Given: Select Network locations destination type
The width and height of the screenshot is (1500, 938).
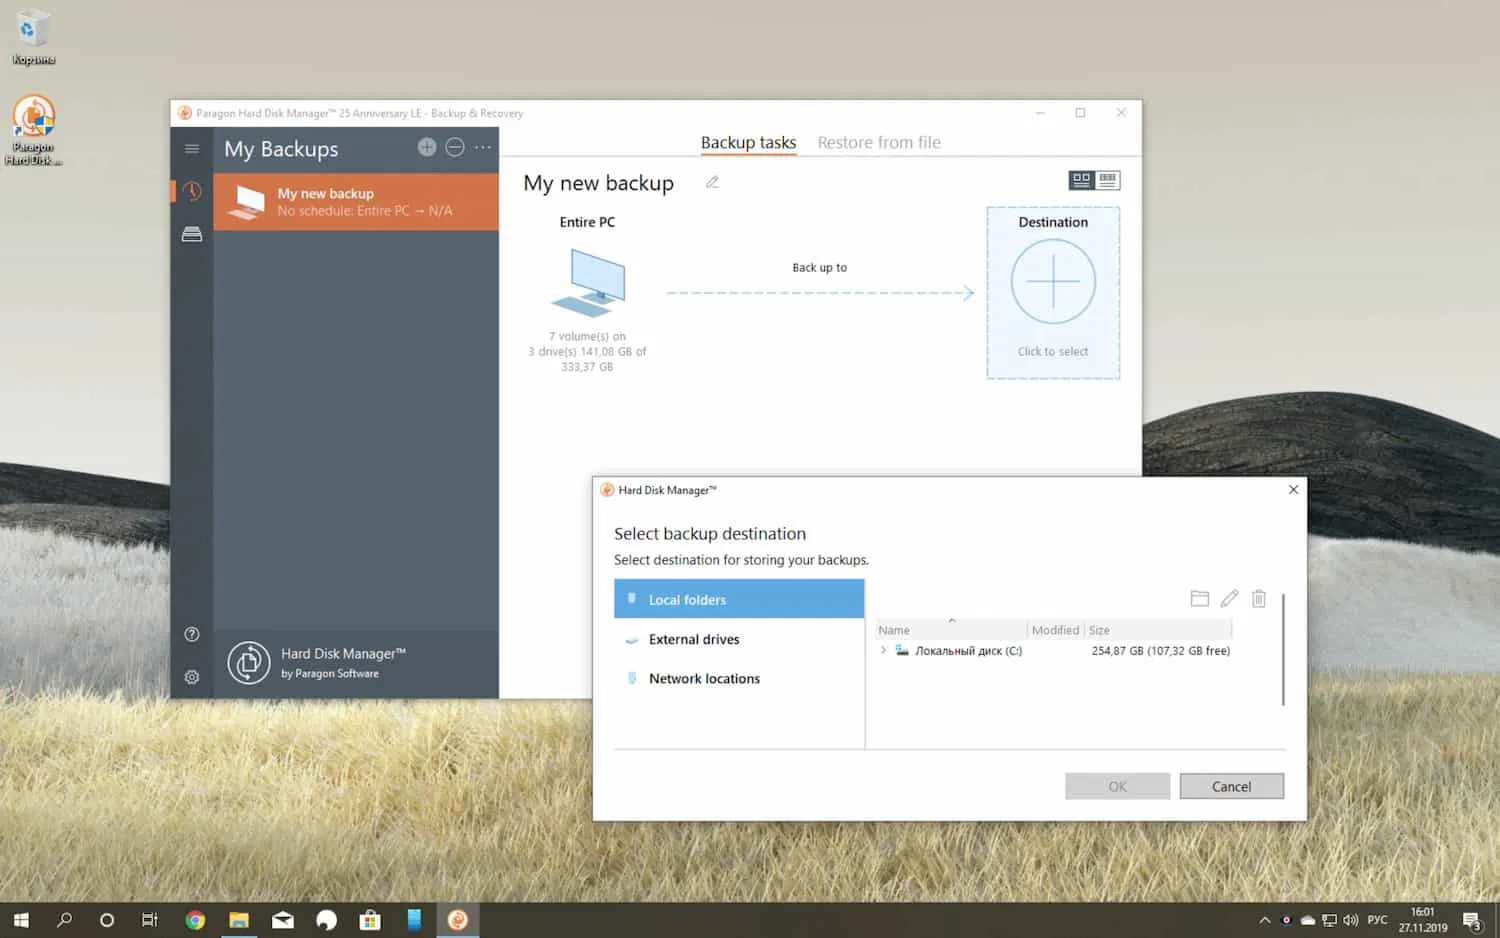Looking at the screenshot, I should pos(739,678).
